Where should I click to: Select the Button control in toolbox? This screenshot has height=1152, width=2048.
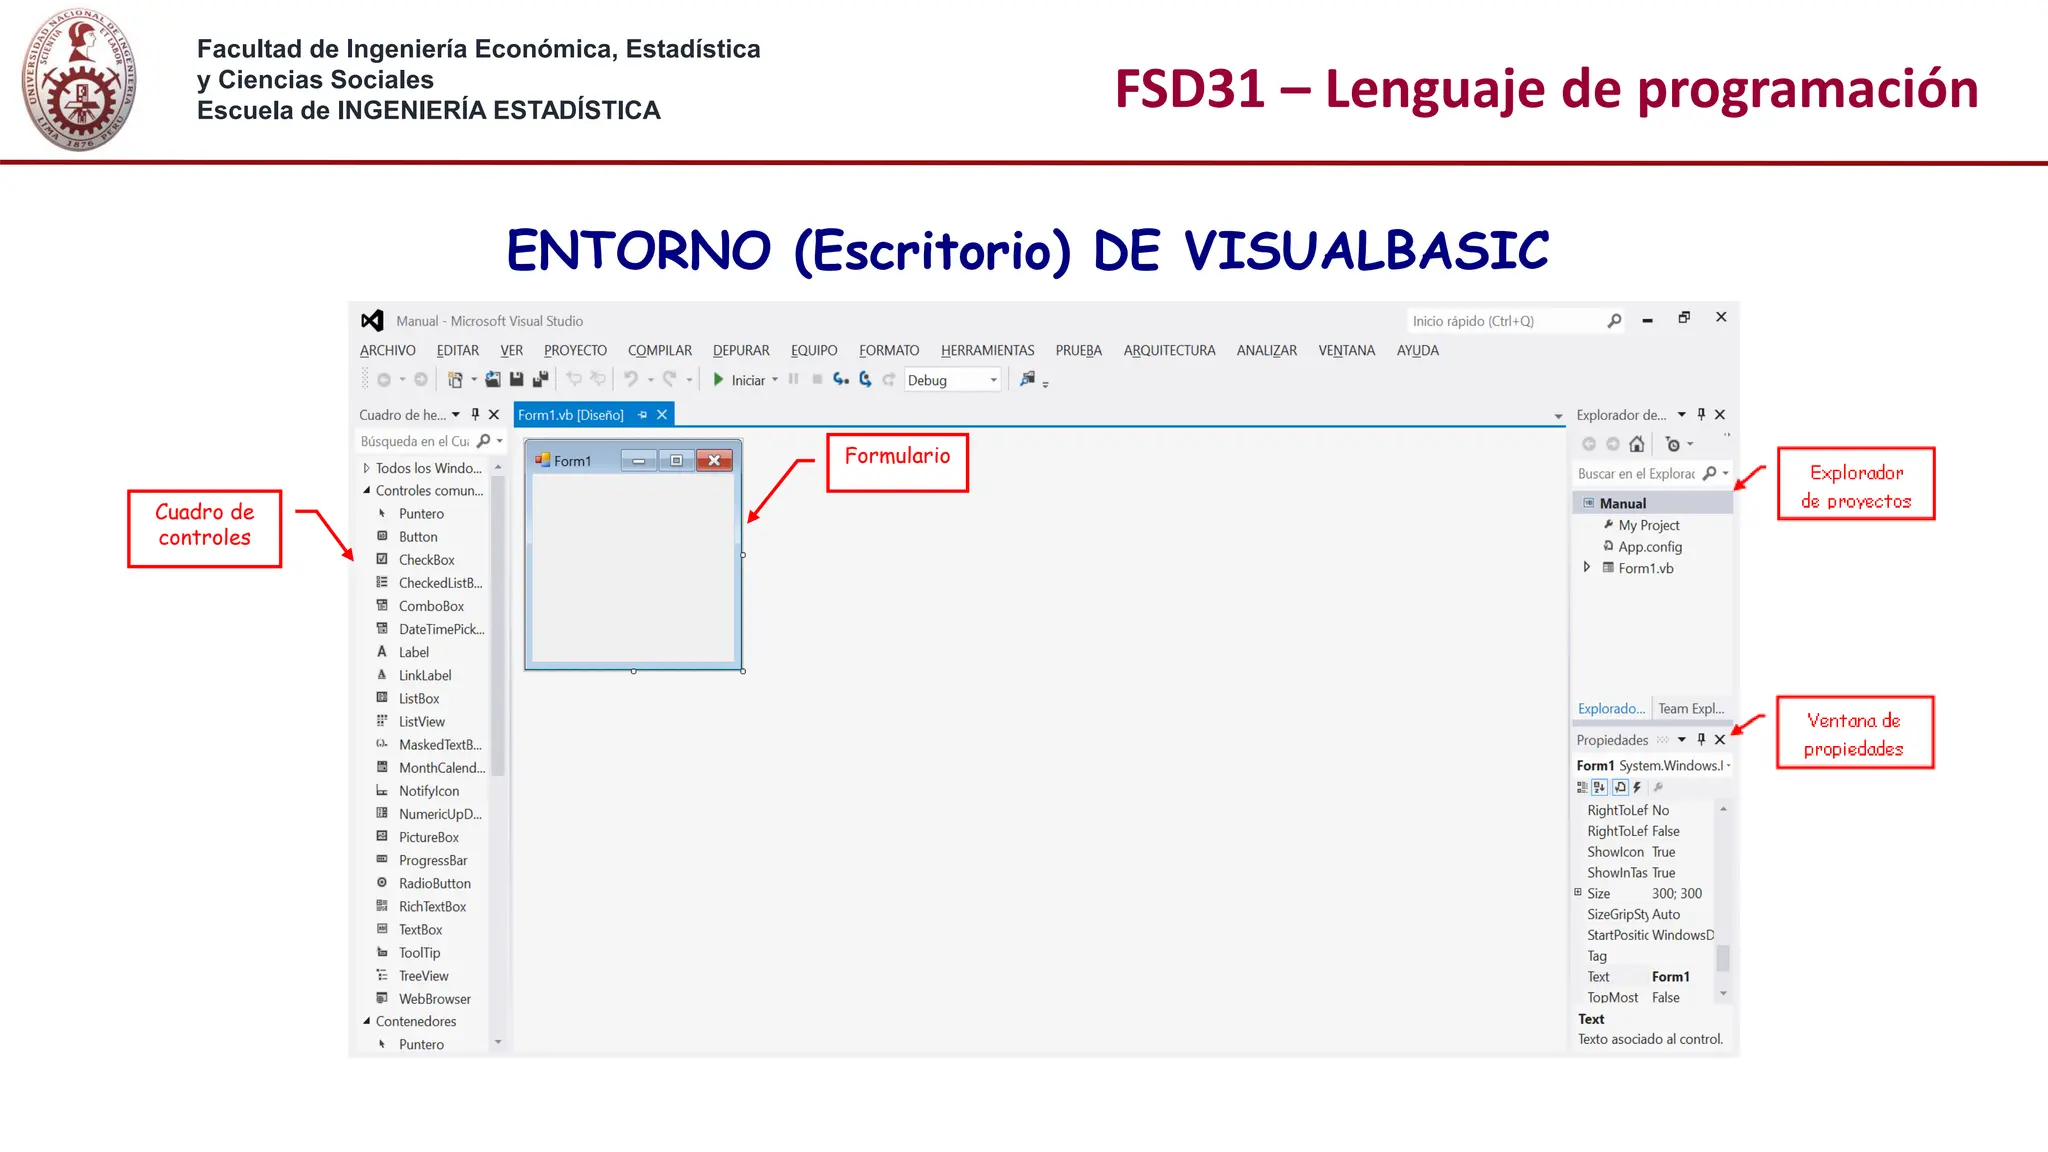point(418,536)
